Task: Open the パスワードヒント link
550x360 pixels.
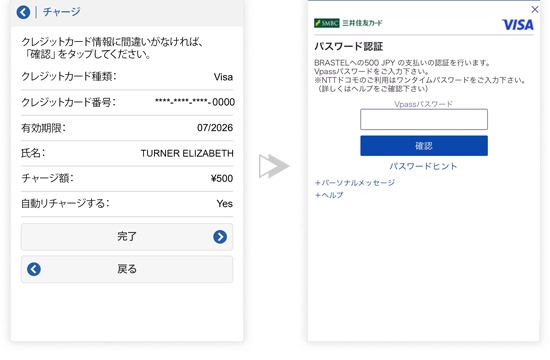Action: point(423,166)
